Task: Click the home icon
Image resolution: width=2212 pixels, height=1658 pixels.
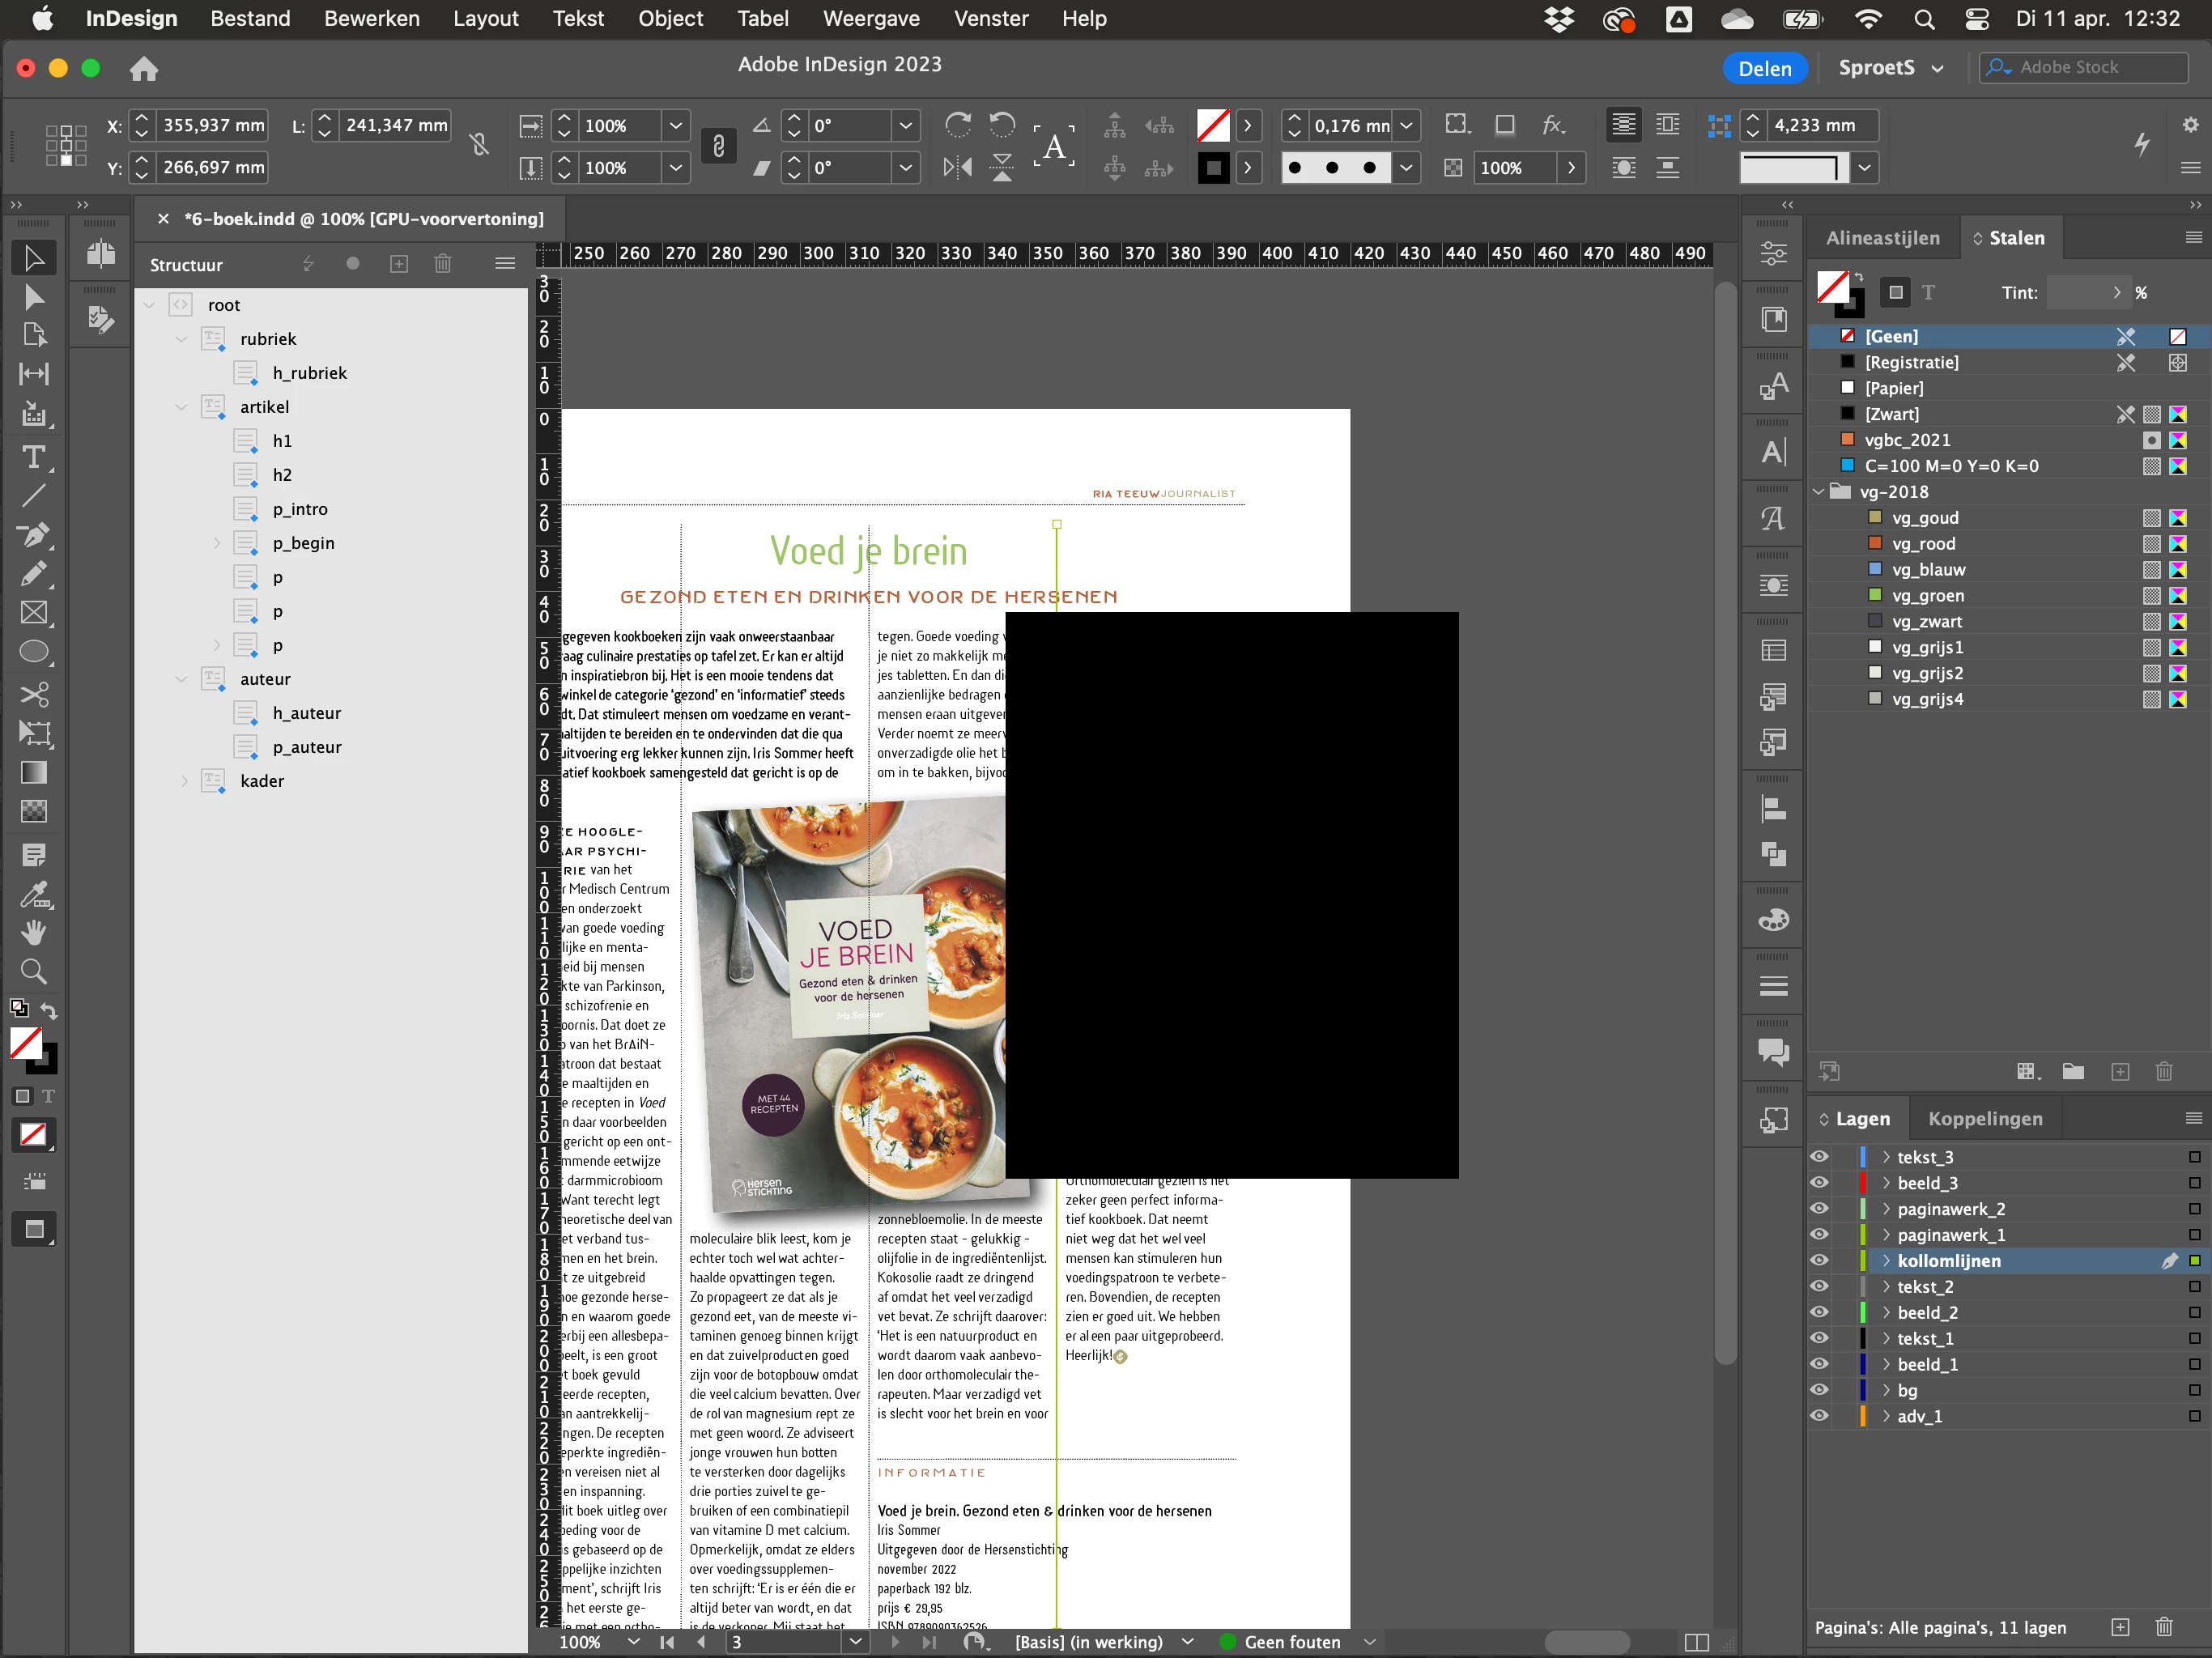Action: (x=144, y=68)
